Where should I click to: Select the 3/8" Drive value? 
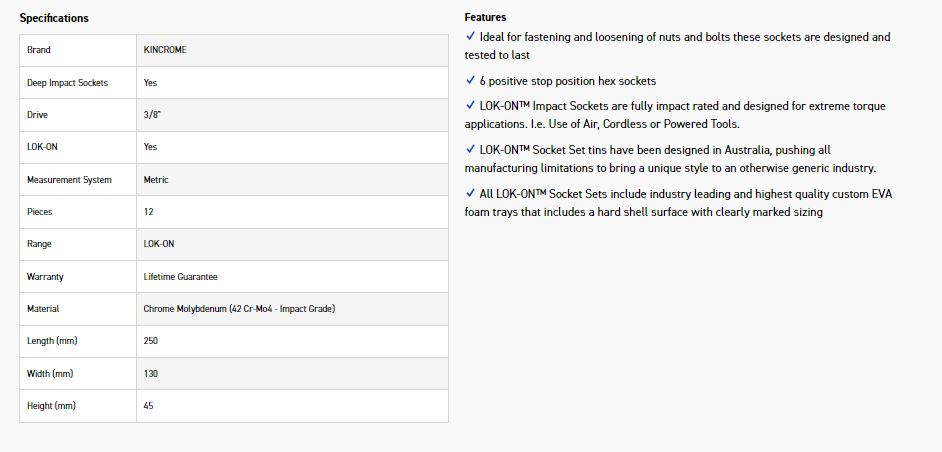(x=152, y=115)
